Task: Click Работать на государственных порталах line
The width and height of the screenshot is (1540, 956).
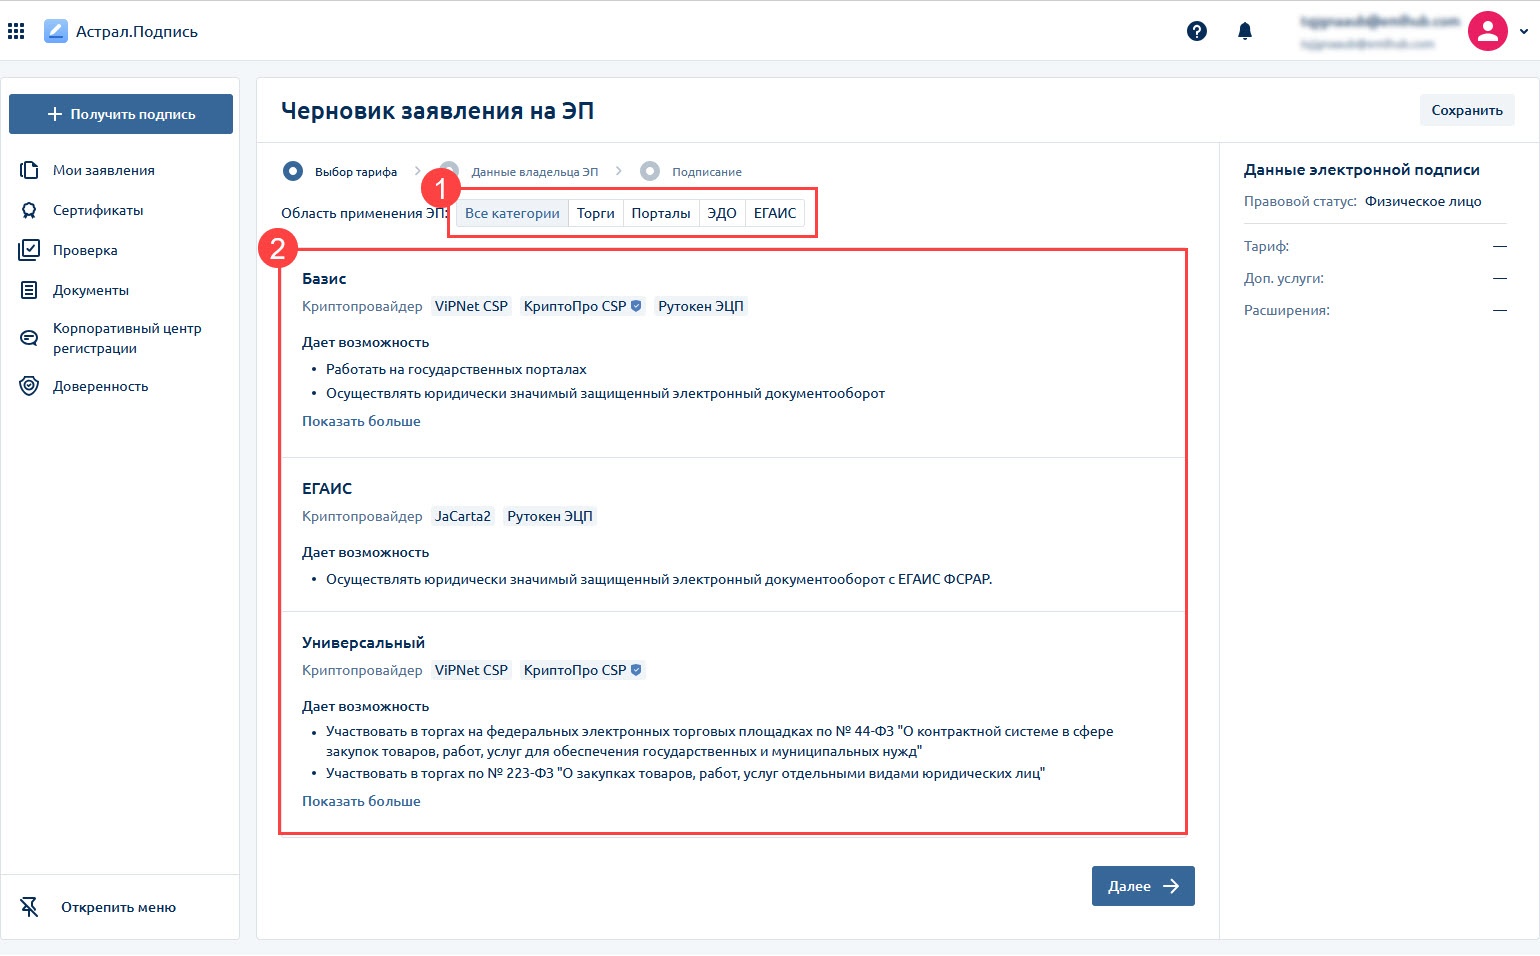Action: click(456, 369)
